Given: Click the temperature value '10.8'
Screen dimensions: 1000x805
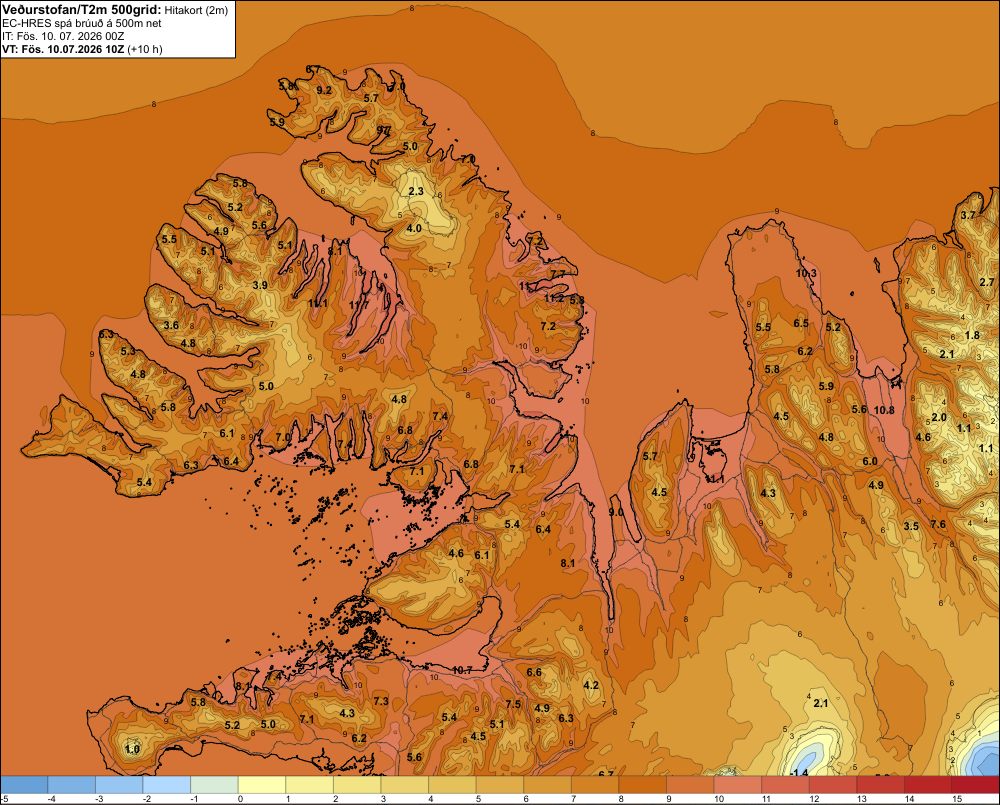Looking at the screenshot, I should pos(884,410).
